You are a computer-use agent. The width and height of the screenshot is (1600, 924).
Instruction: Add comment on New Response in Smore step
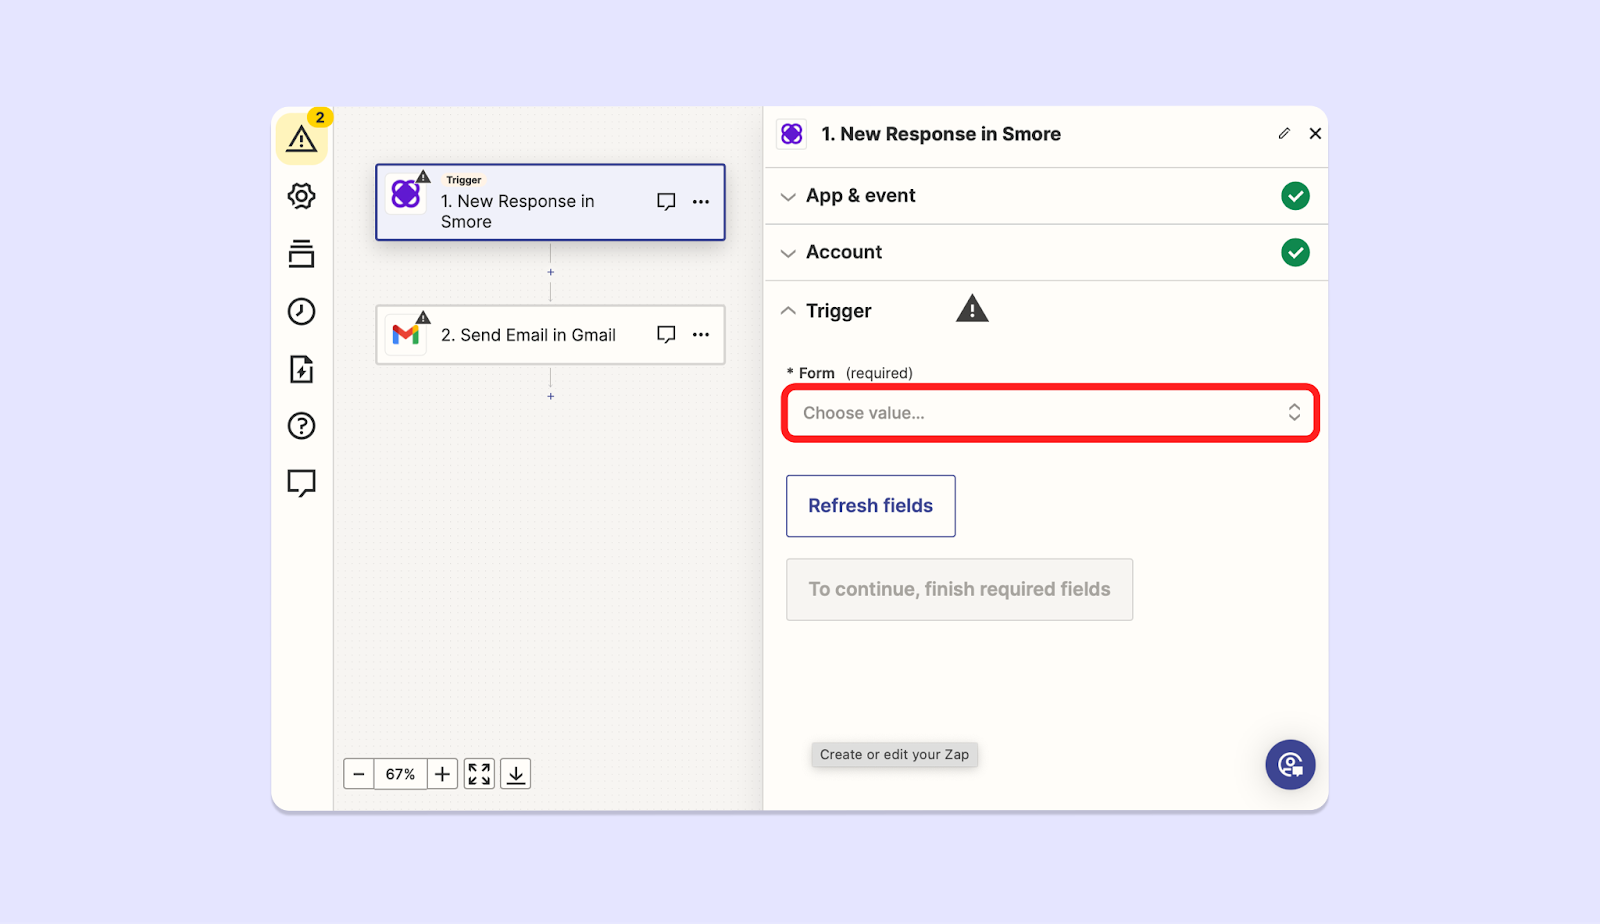pos(666,202)
